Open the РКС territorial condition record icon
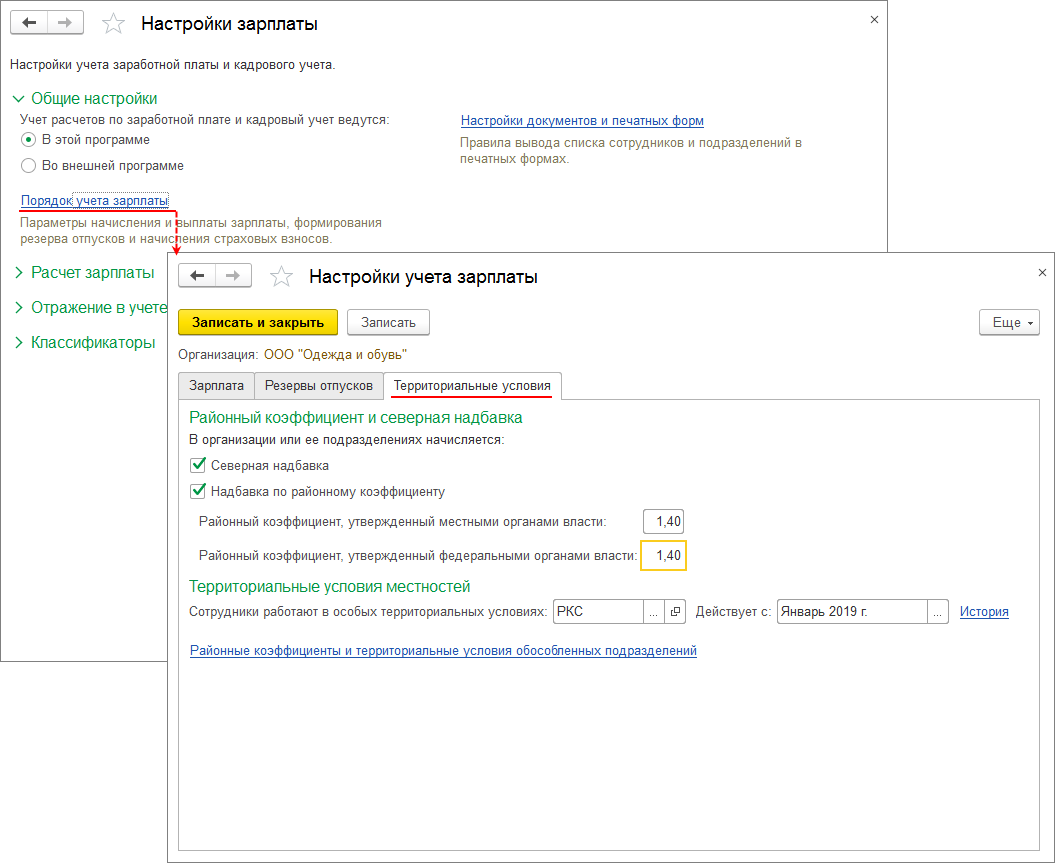Viewport: 1057px width, 865px height. (x=675, y=612)
